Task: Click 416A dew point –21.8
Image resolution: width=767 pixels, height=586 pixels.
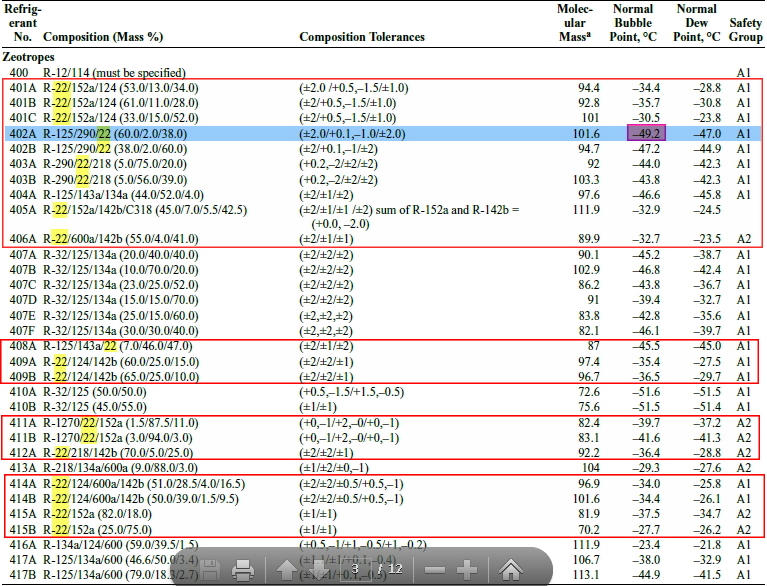Action: tap(707, 544)
